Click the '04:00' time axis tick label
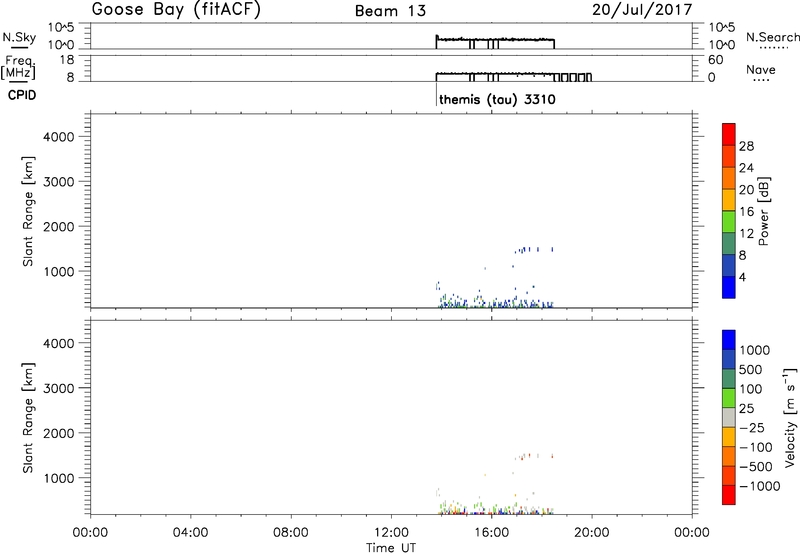The height and width of the screenshot is (554, 800). coord(190,533)
